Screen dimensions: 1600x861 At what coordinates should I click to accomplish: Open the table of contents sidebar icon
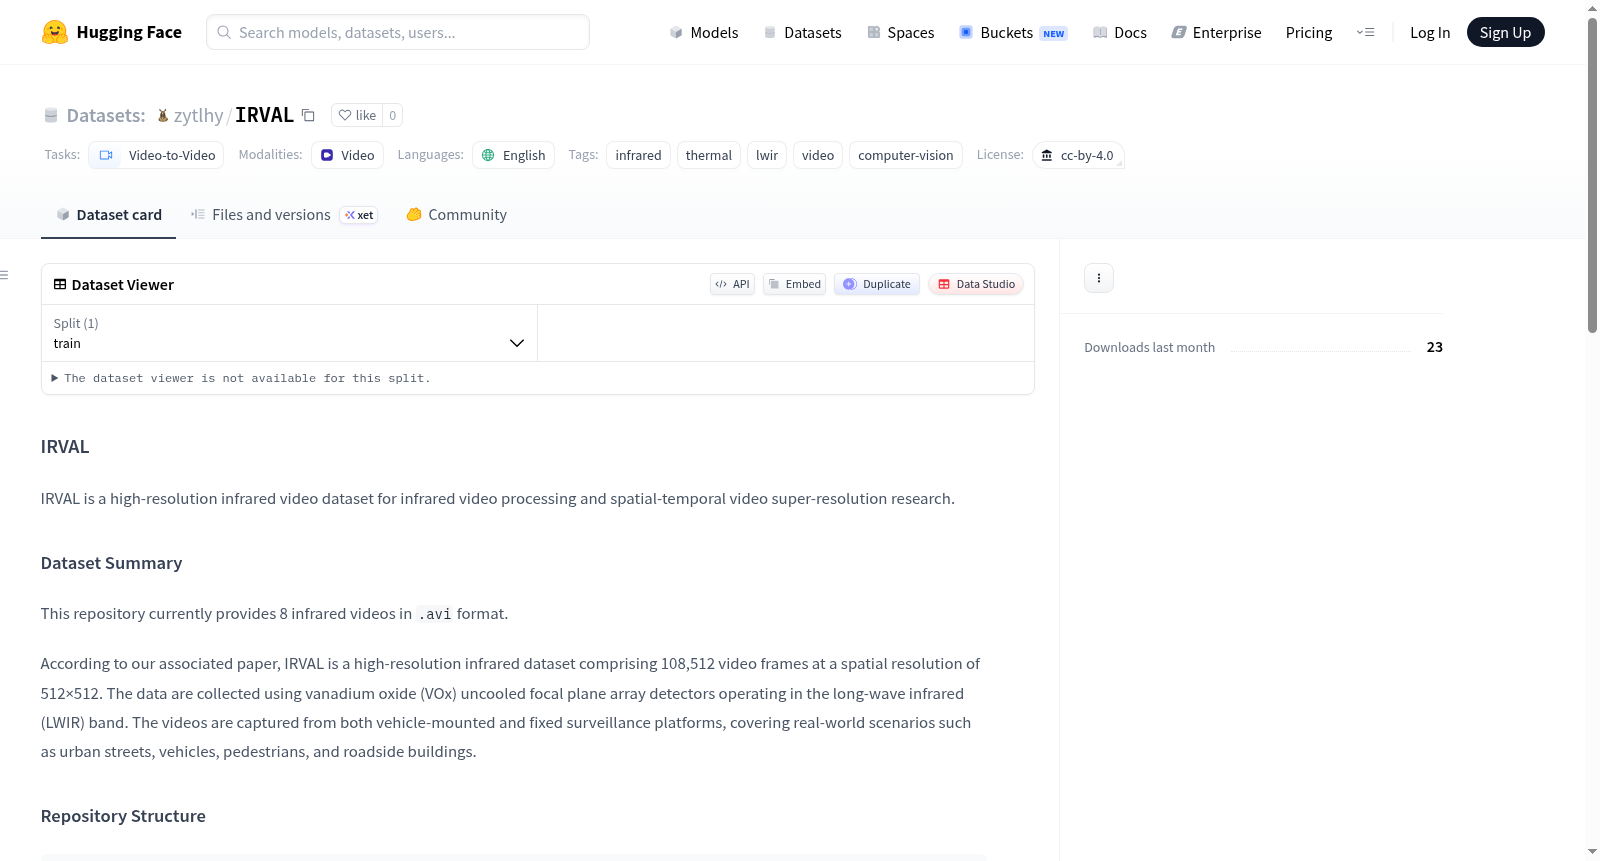click(x=4, y=275)
